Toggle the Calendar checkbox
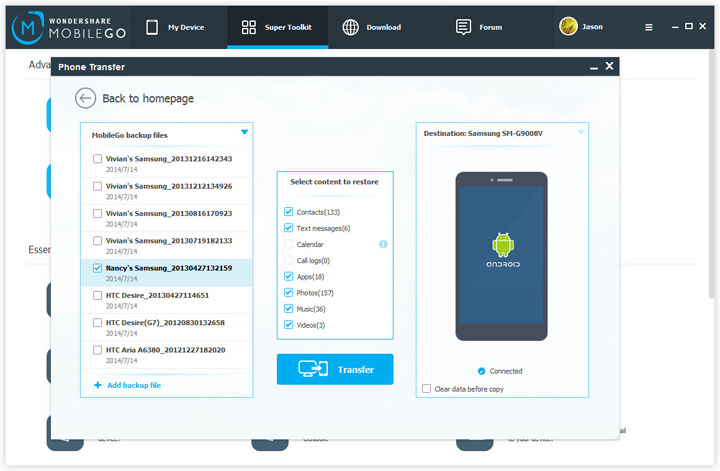 [288, 244]
